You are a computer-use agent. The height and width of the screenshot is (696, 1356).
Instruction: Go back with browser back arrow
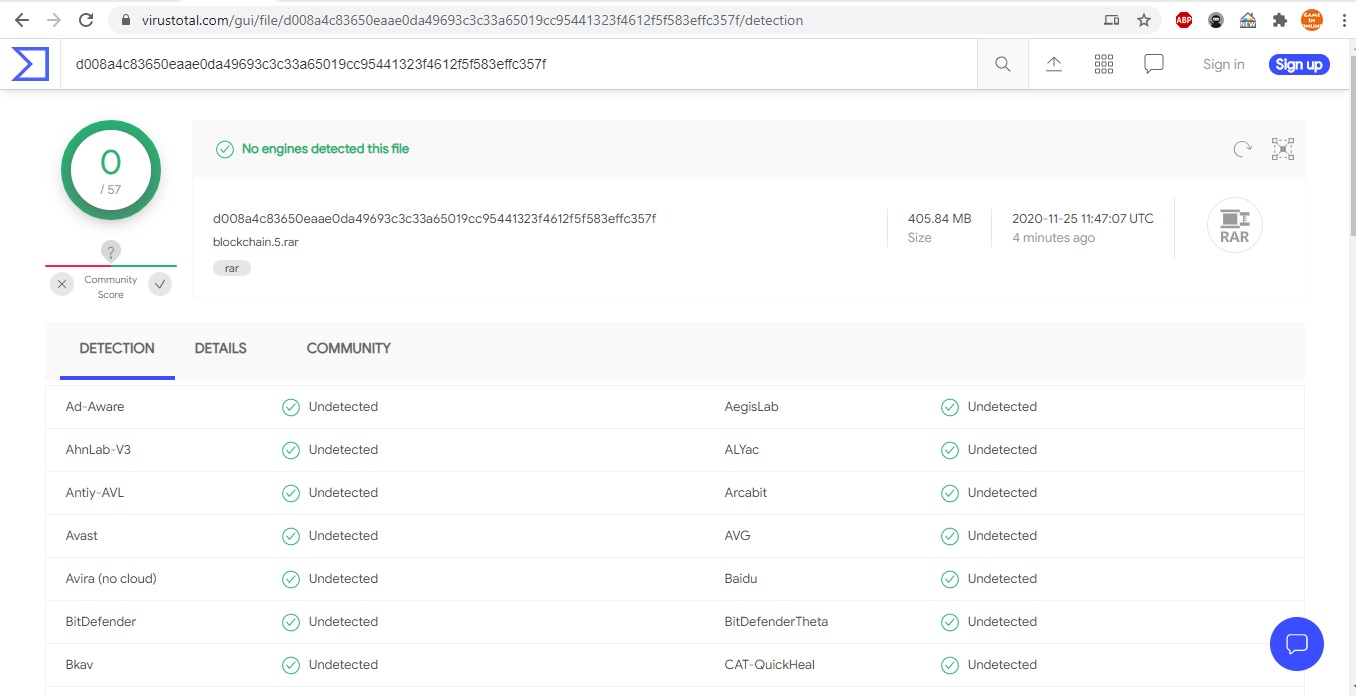tap(22, 20)
